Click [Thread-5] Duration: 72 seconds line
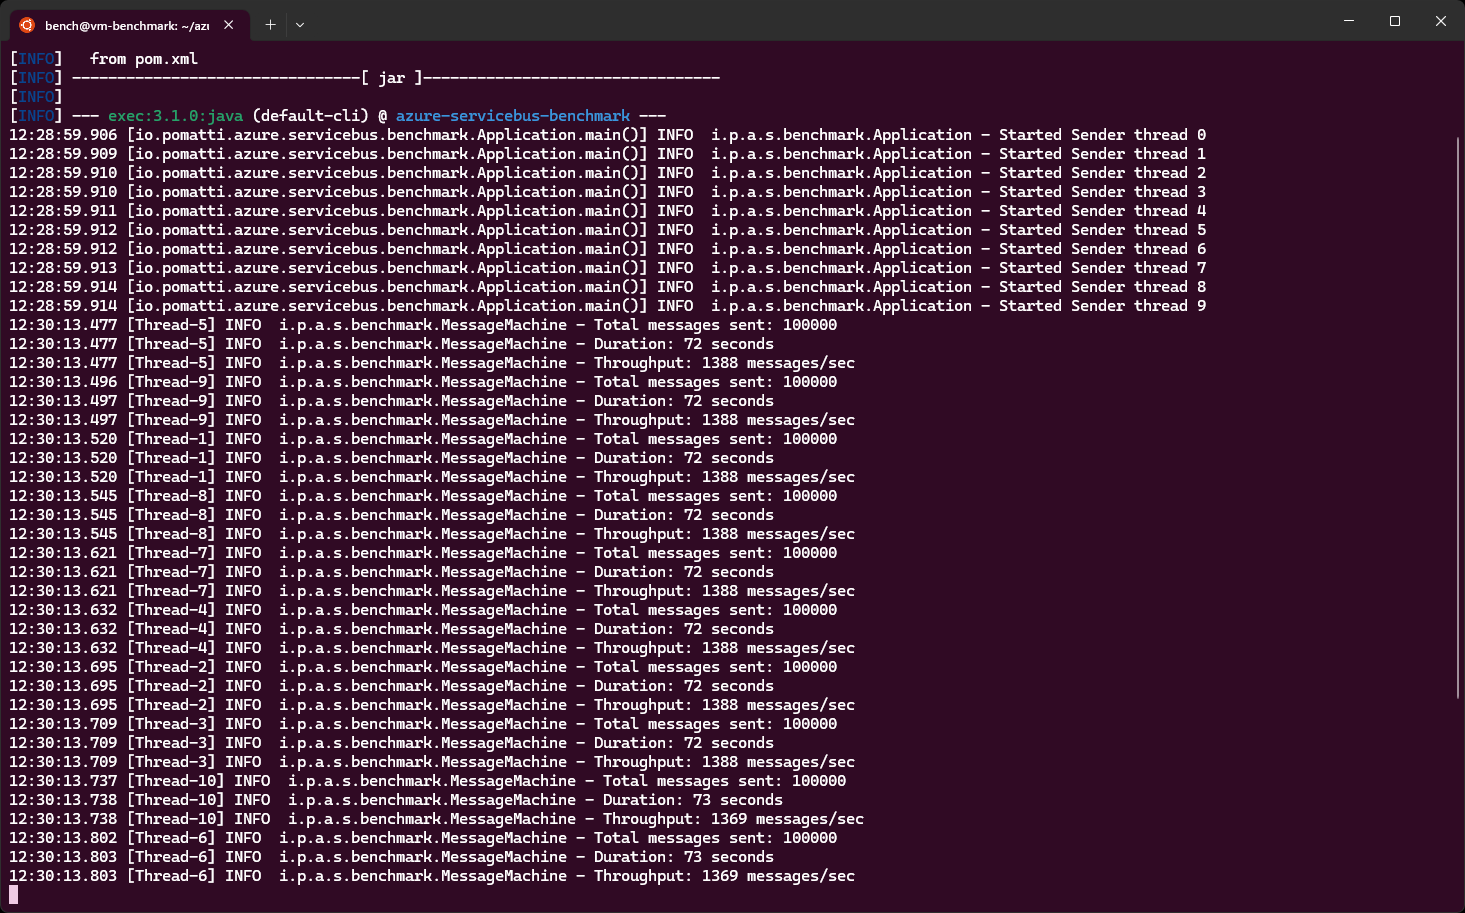The image size is (1465, 913). click(x=391, y=344)
